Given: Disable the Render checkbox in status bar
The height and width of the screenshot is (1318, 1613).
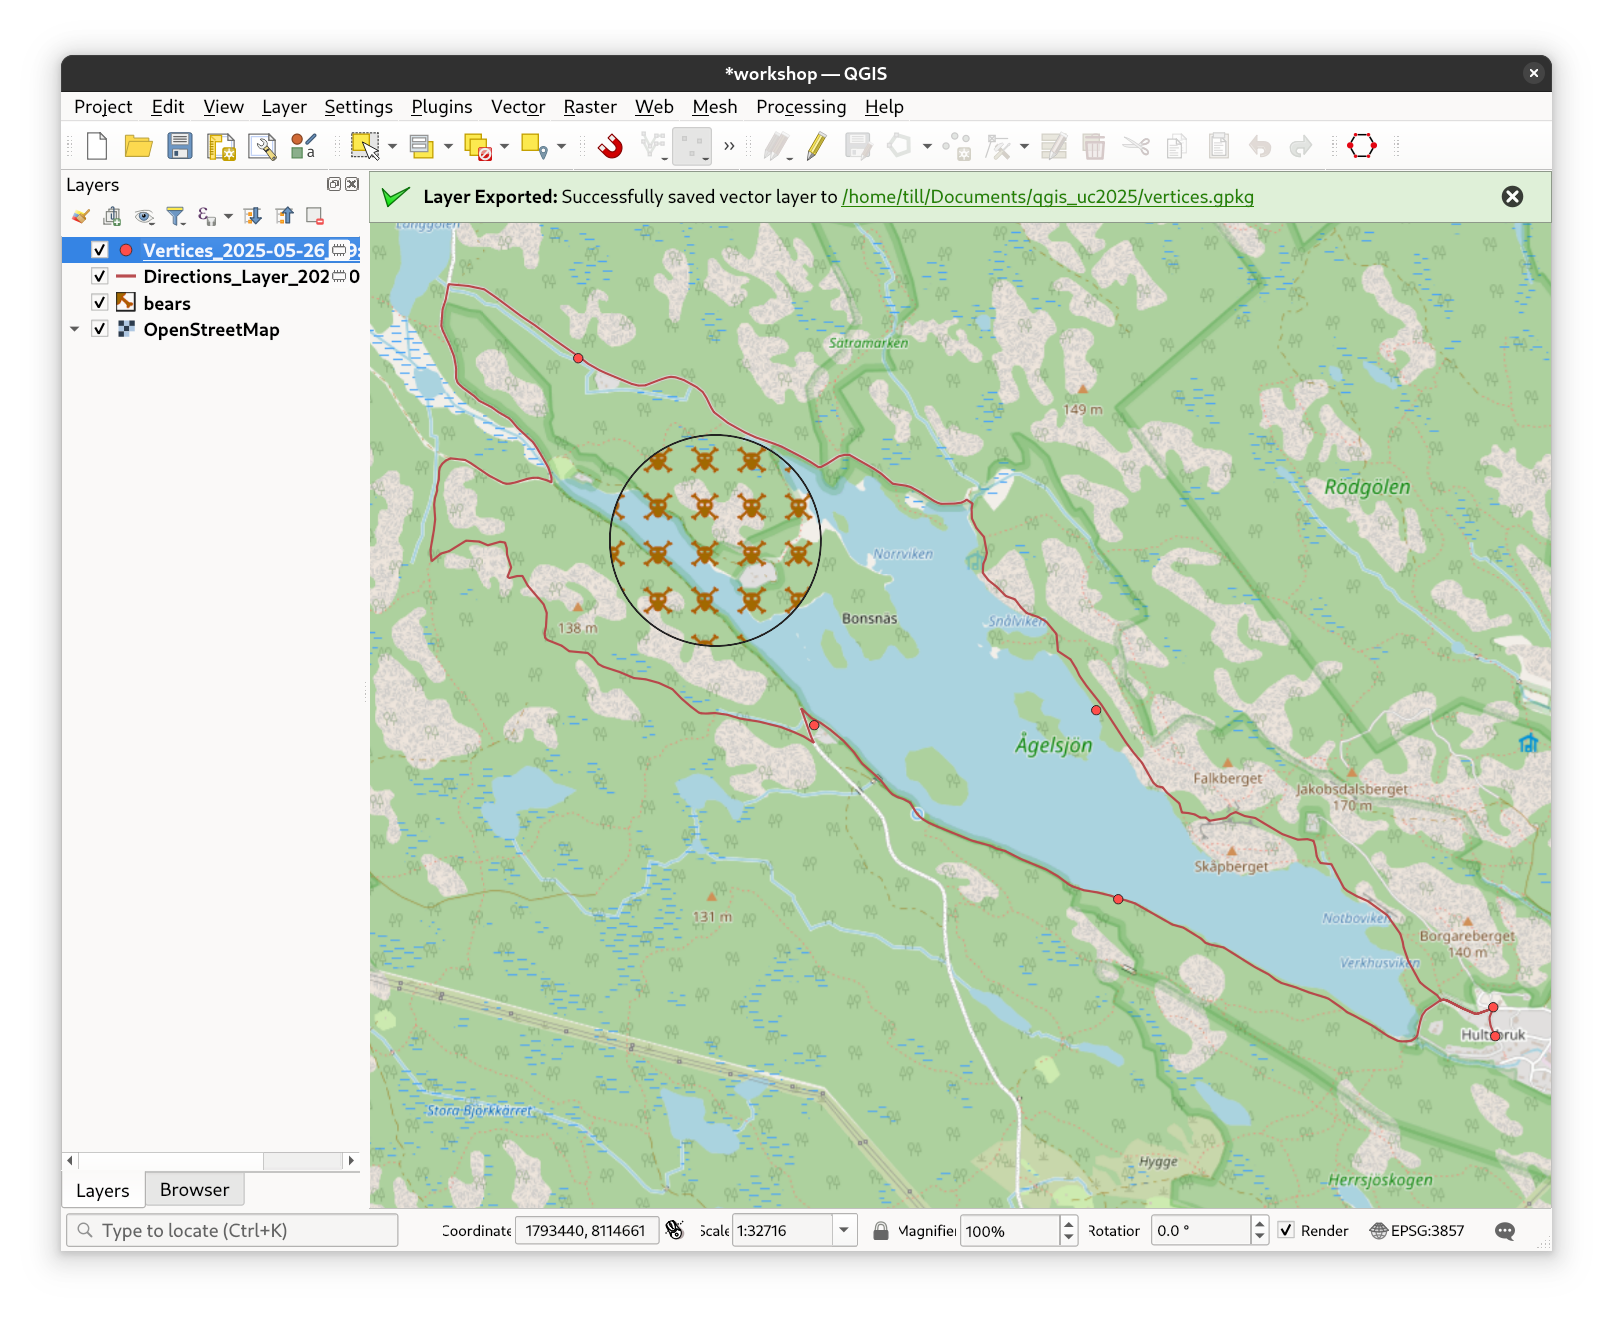Looking at the screenshot, I should [x=1286, y=1230].
